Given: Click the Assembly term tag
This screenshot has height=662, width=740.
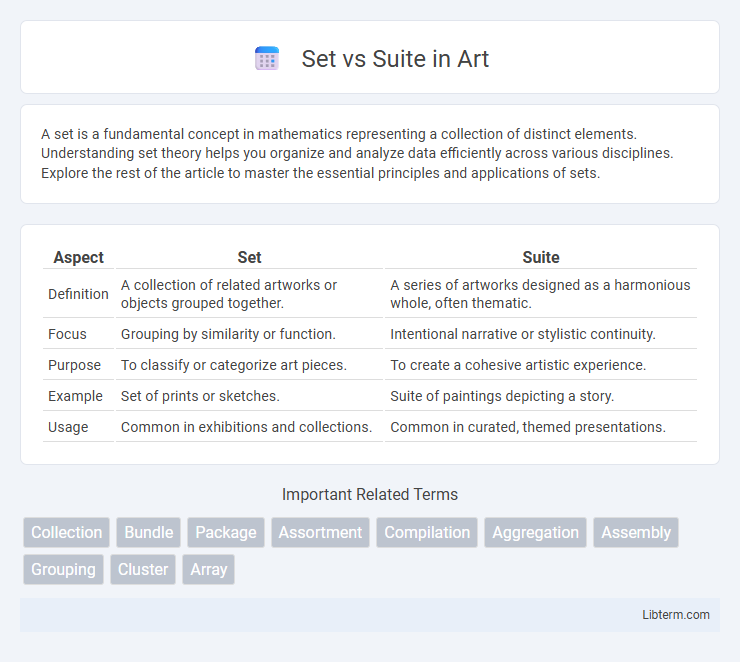Looking at the screenshot, I should (636, 532).
